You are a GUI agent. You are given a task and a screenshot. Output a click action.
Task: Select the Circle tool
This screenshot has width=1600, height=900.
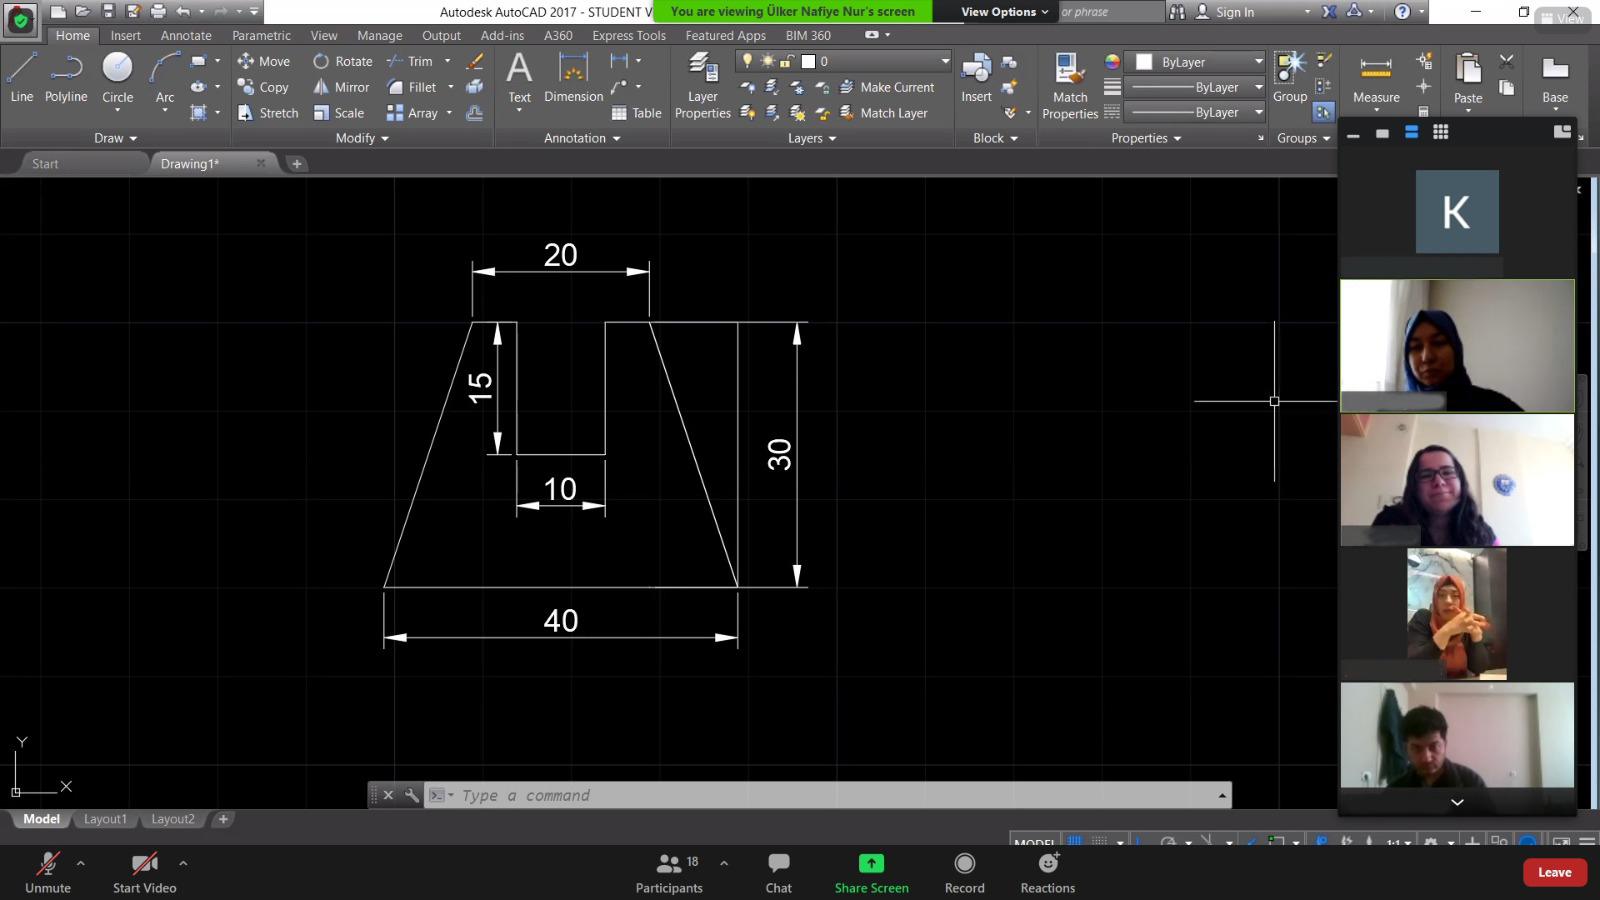[x=117, y=78]
